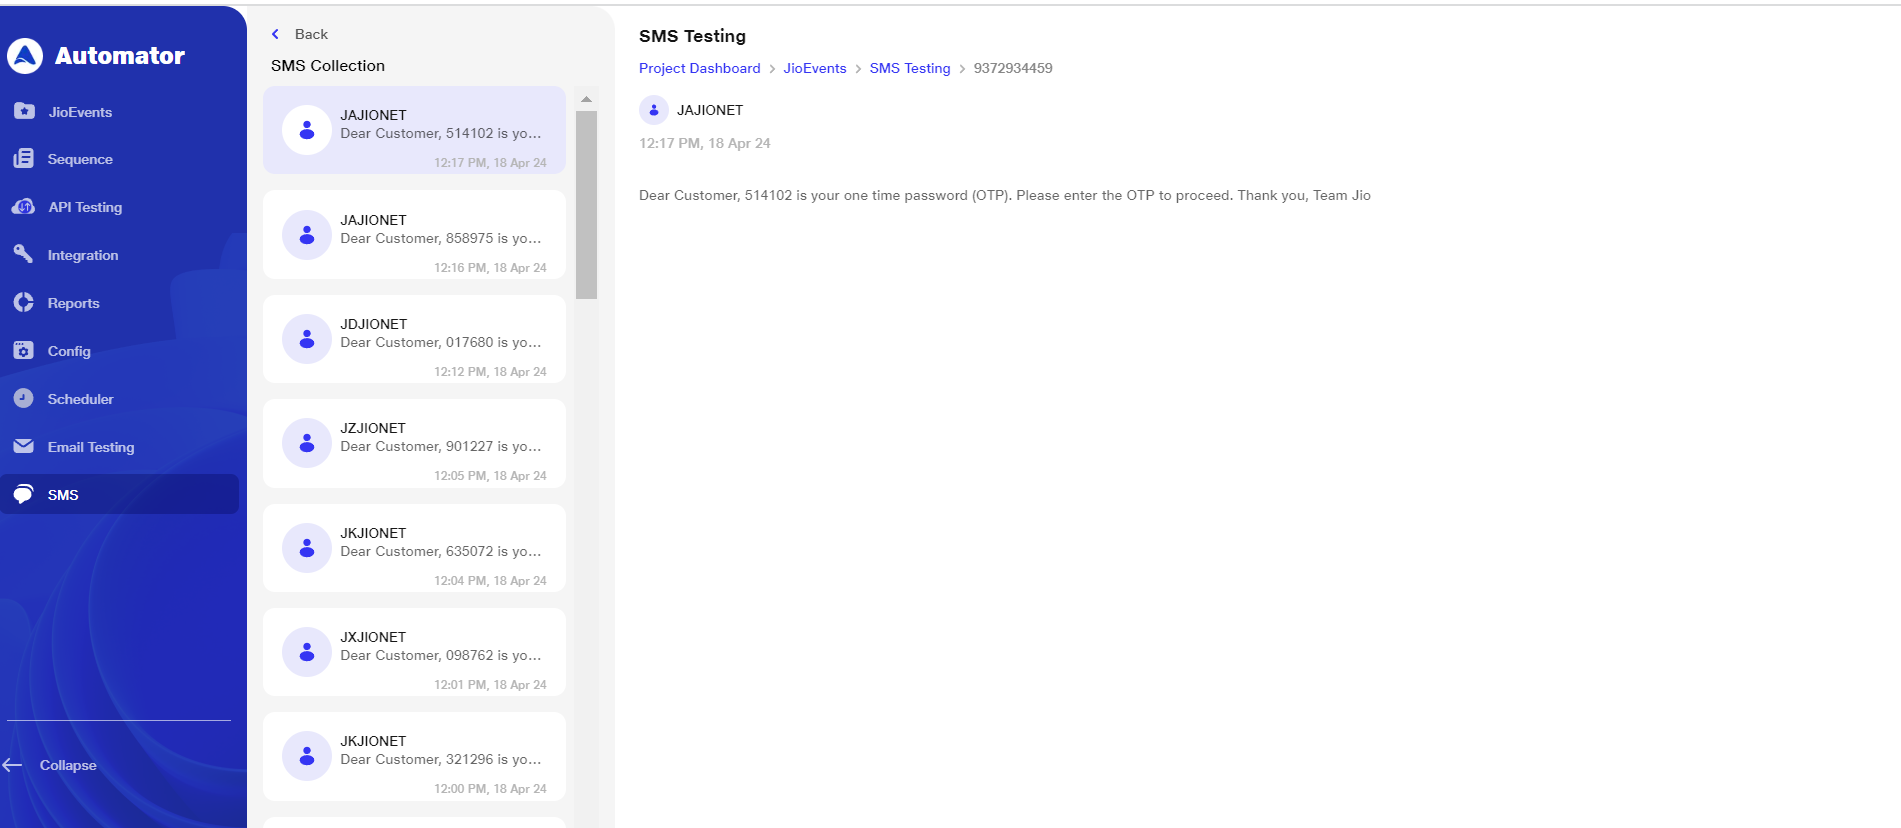Viewport: 1901px width, 828px height.
Task: Click the 12:00 PM, 18 Apr 24 timestamp
Action: coord(490,789)
